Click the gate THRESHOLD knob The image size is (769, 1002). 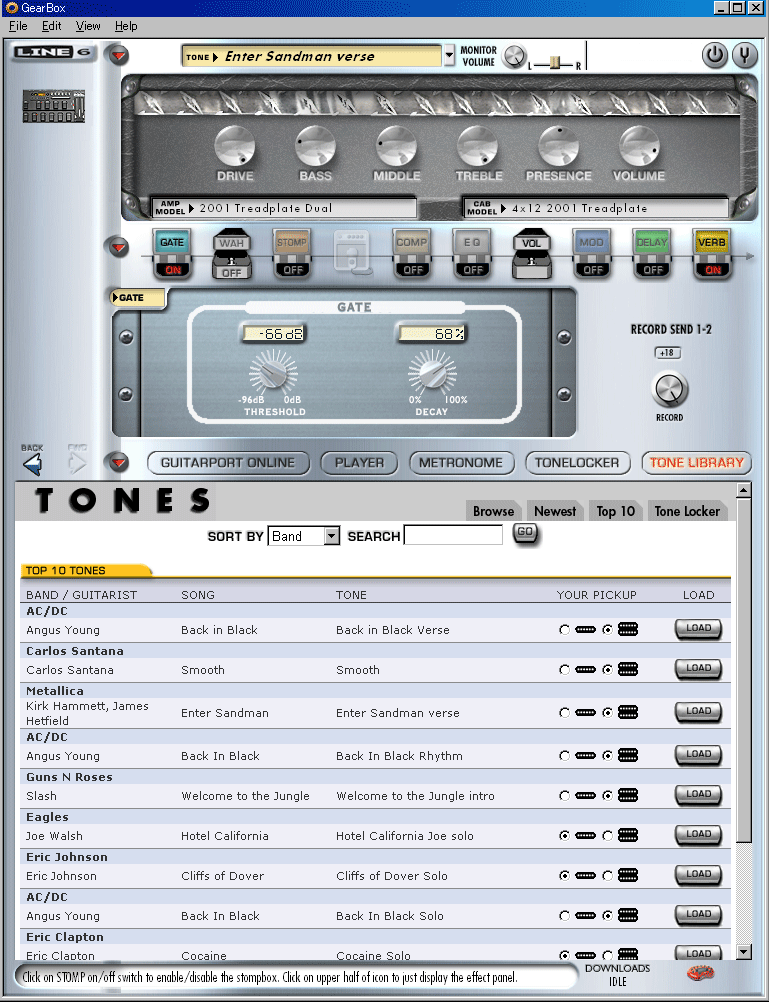coord(273,373)
